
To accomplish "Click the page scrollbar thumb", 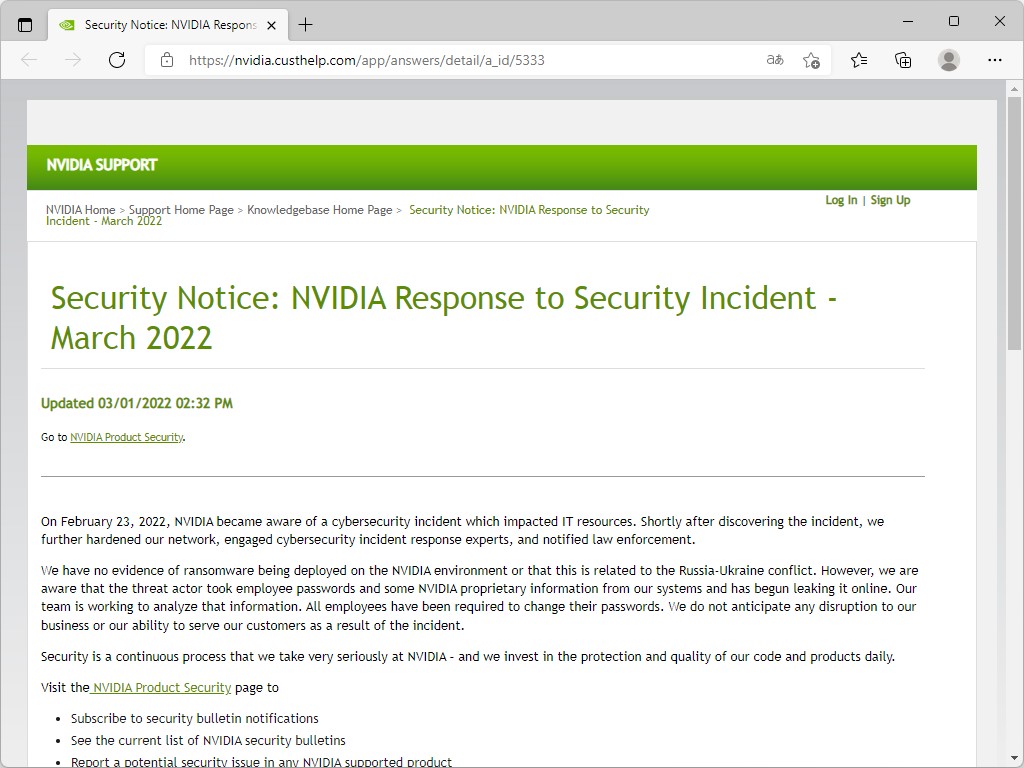I will coord(1014,223).
